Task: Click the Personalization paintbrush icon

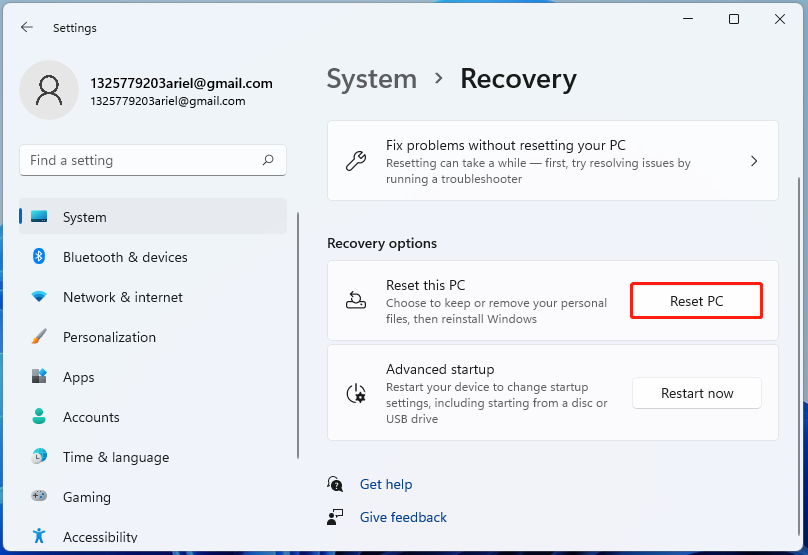Action: [39, 337]
